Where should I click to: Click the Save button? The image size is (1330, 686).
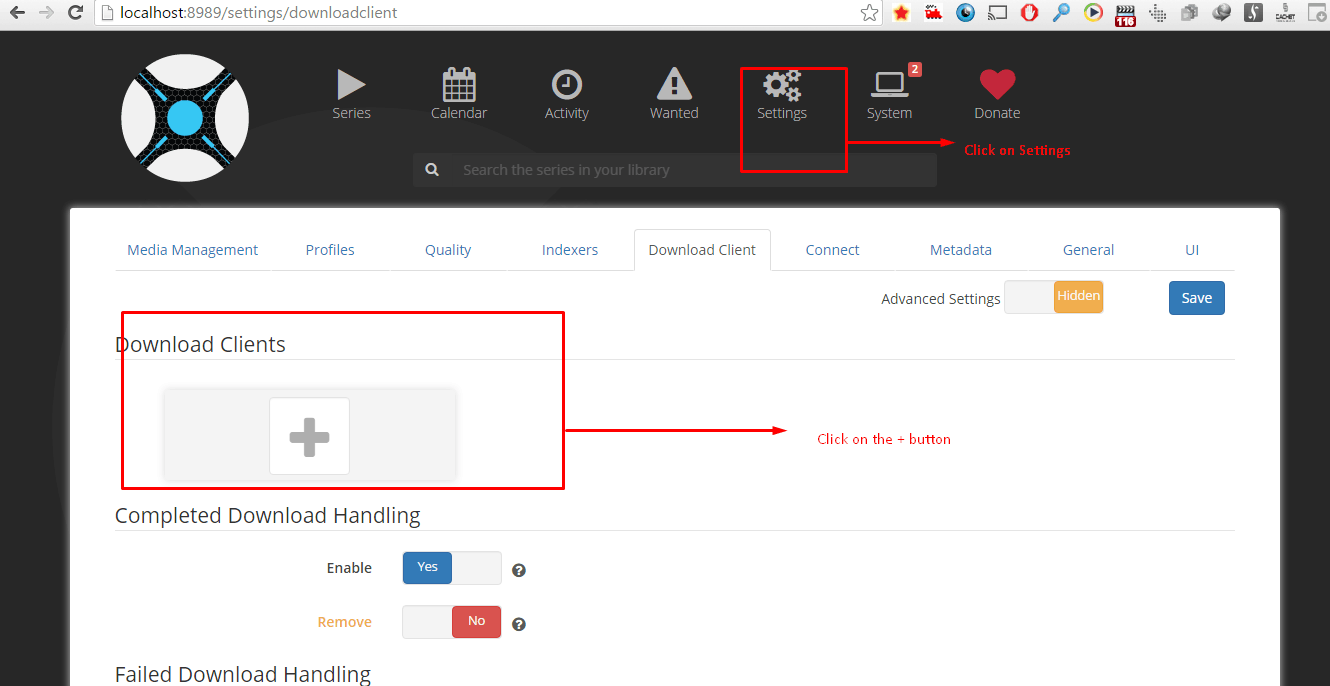1196,298
